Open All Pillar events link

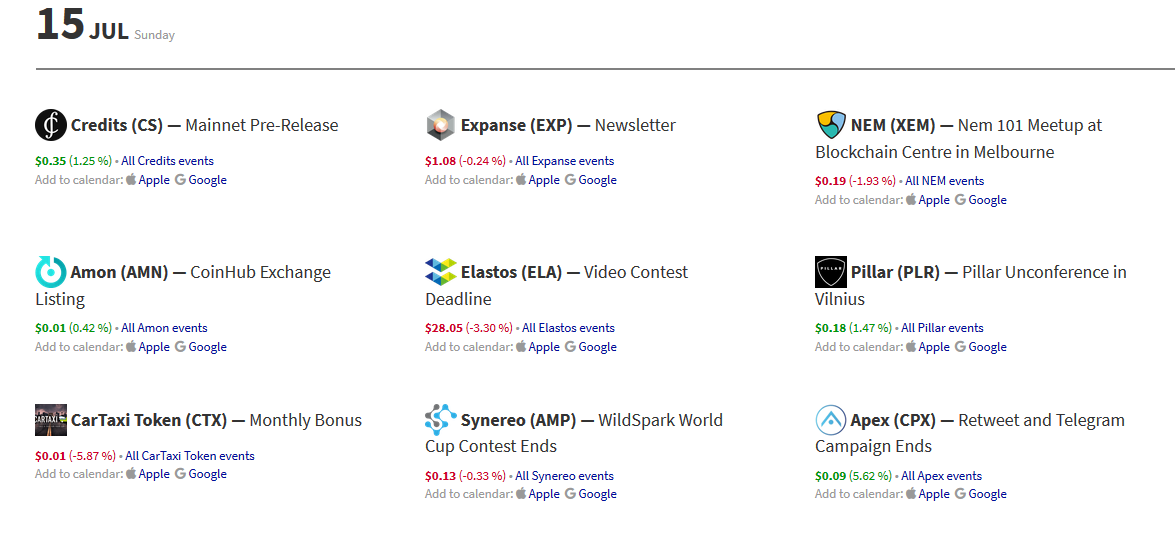(x=942, y=328)
